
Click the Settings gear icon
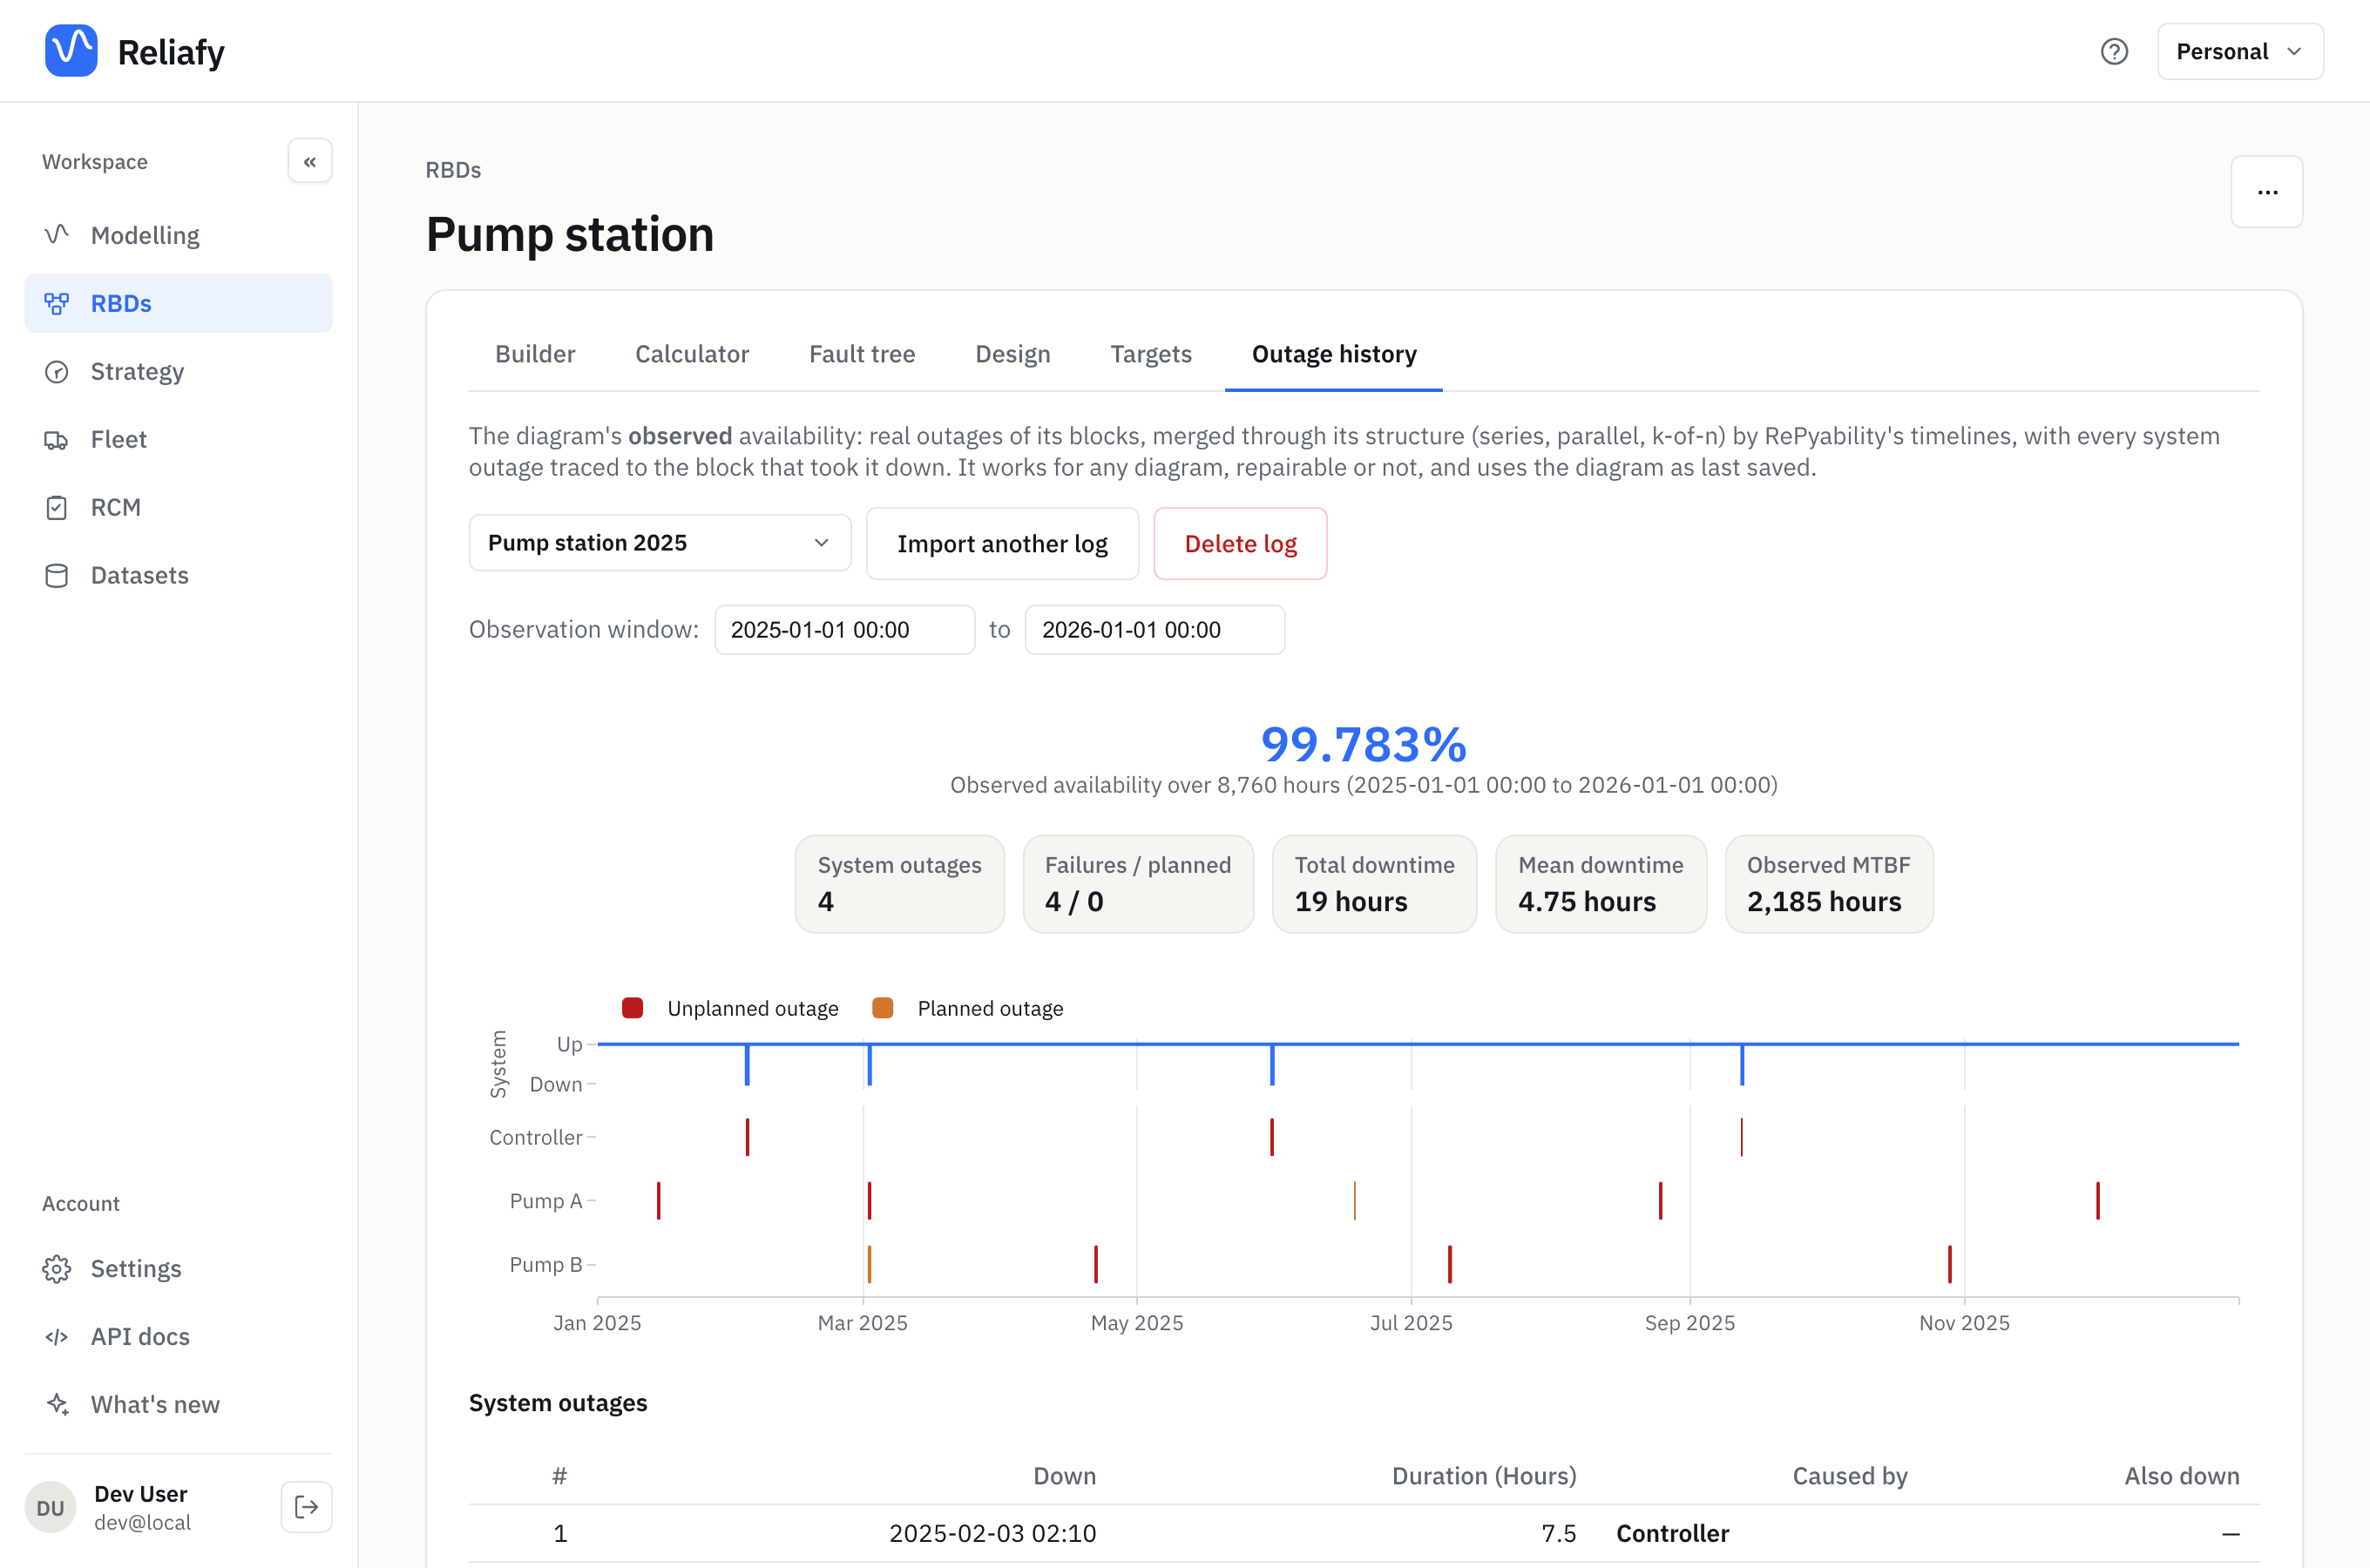point(57,1268)
